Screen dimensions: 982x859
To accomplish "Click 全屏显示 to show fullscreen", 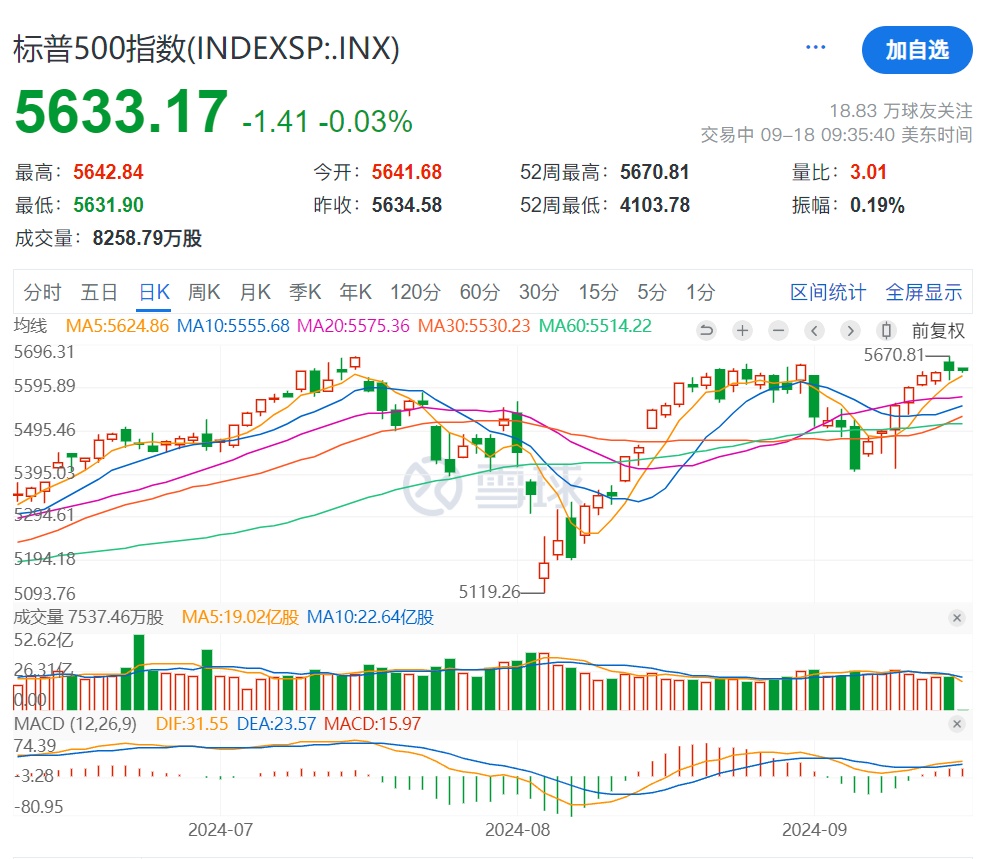I will click(x=923, y=292).
